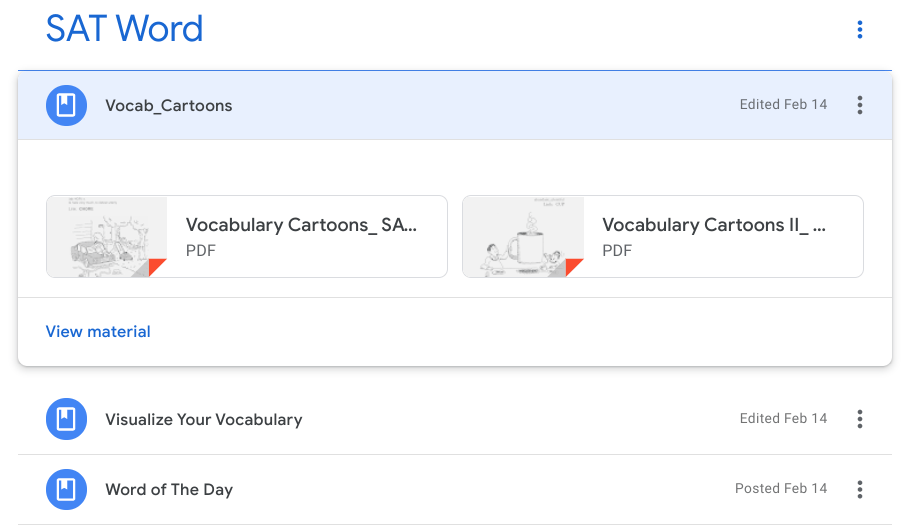
Task: Open more options for Visualize Your Vocabulary
Action: pyautogui.click(x=860, y=419)
